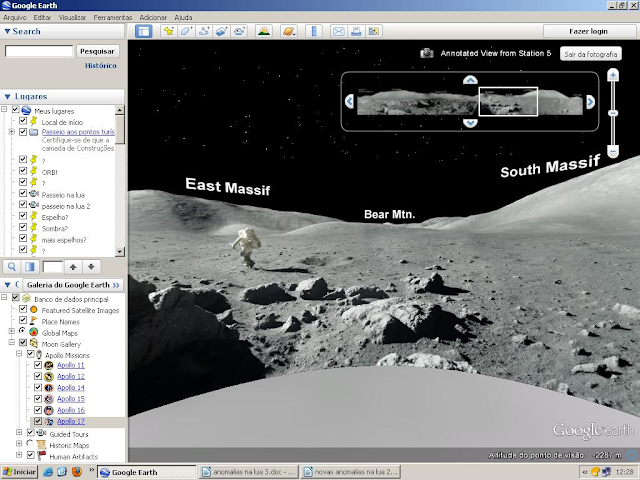
Task: Click the magnifier search icon below Places
Action: click(x=12, y=267)
